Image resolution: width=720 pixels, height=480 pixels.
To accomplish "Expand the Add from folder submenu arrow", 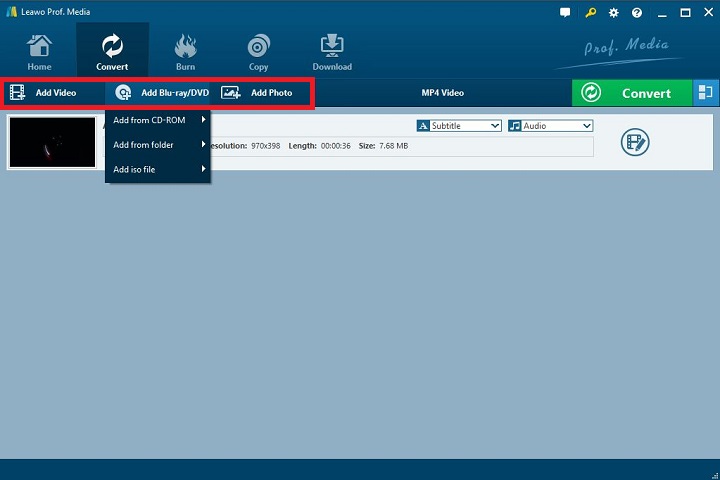I will 203,144.
